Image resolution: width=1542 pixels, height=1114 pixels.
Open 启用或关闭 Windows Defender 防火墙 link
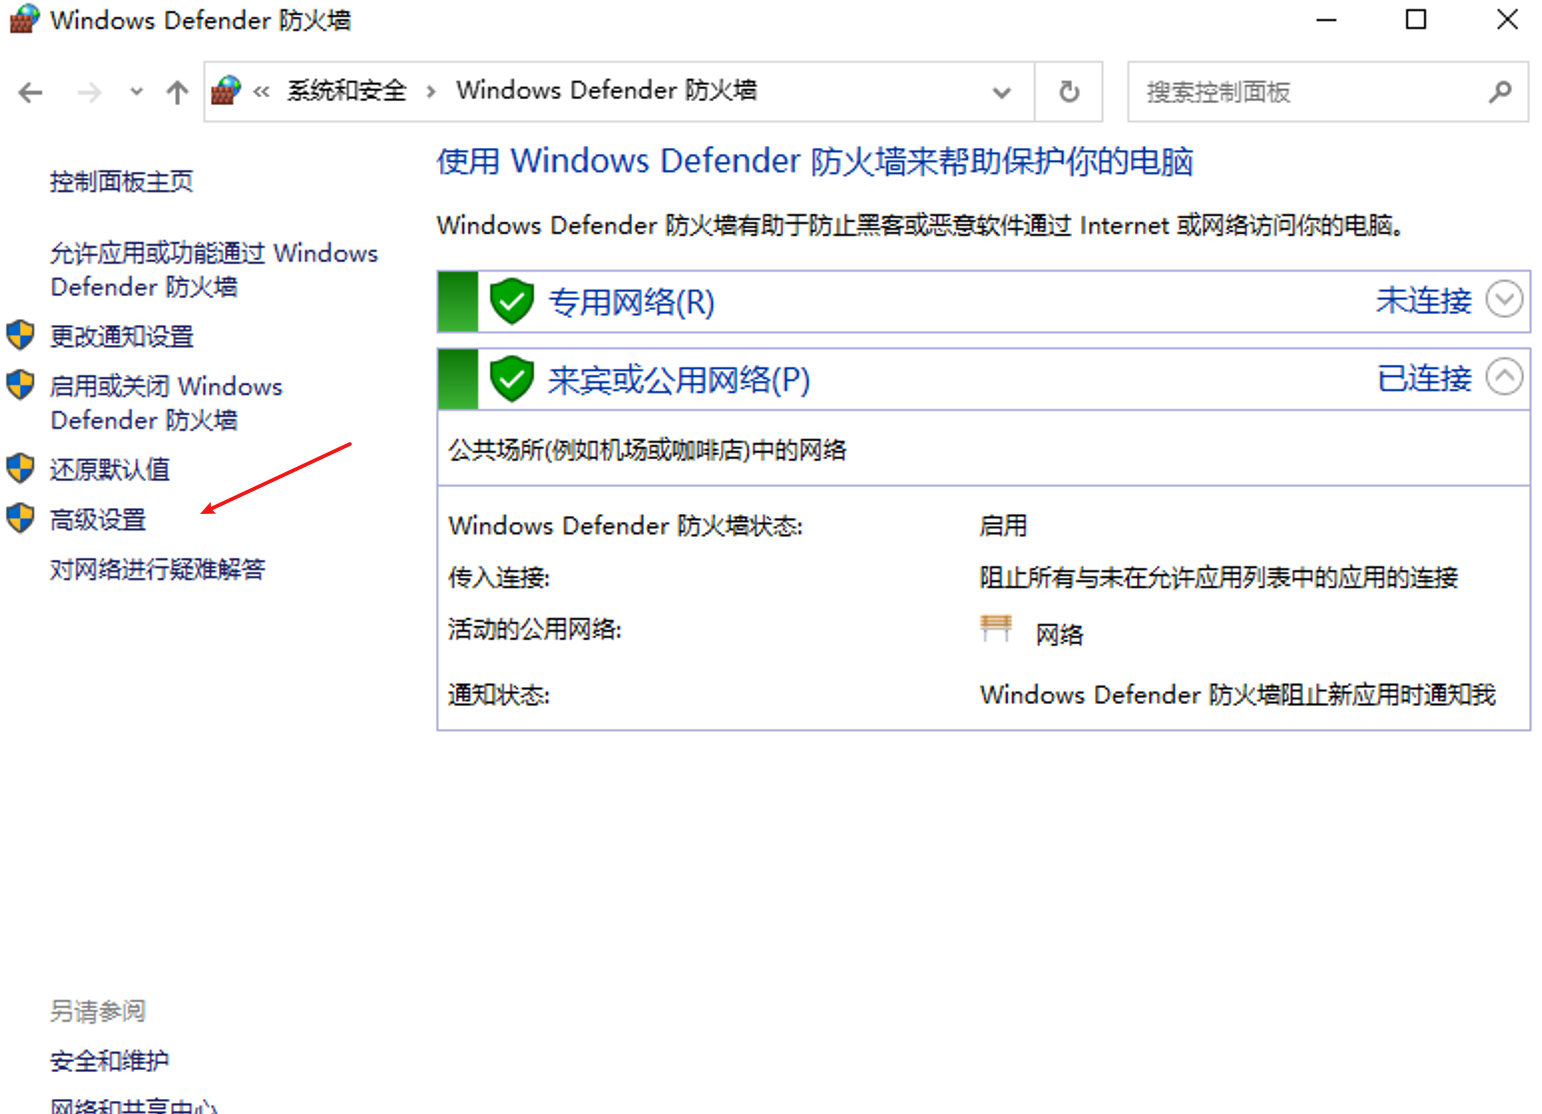point(166,403)
